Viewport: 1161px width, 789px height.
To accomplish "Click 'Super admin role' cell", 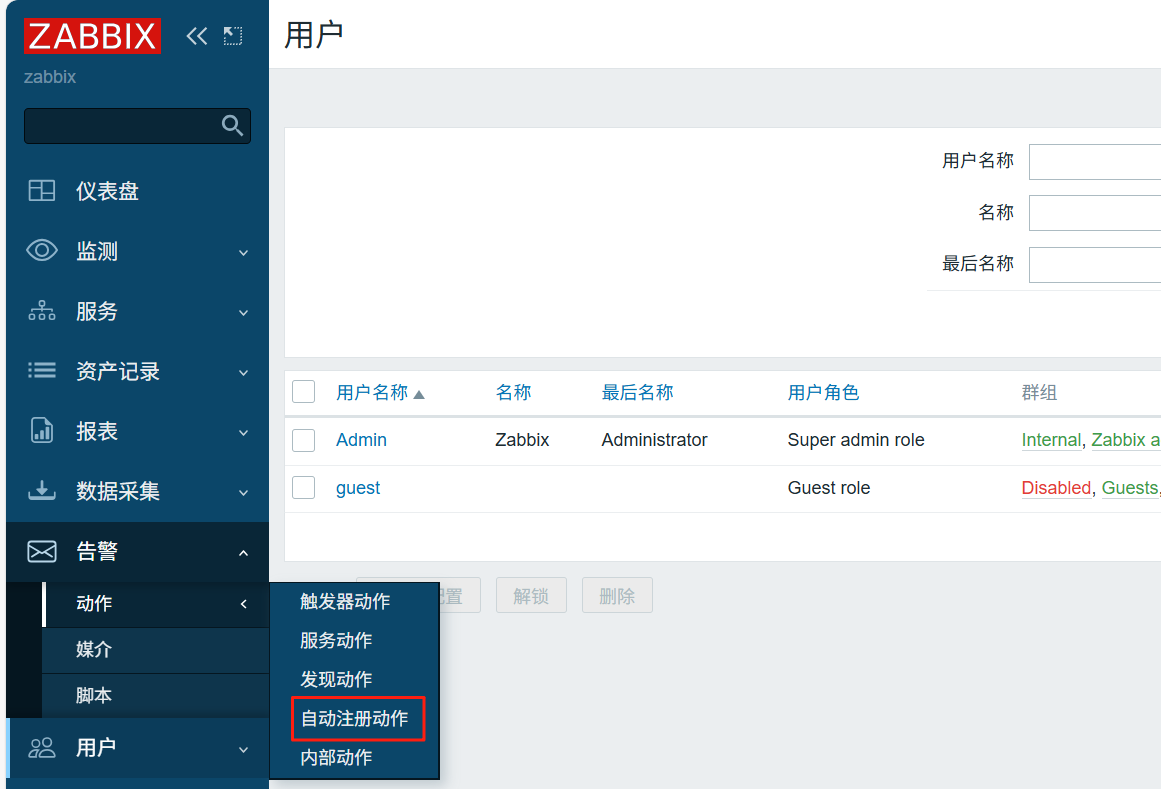I will [x=856, y=440].
